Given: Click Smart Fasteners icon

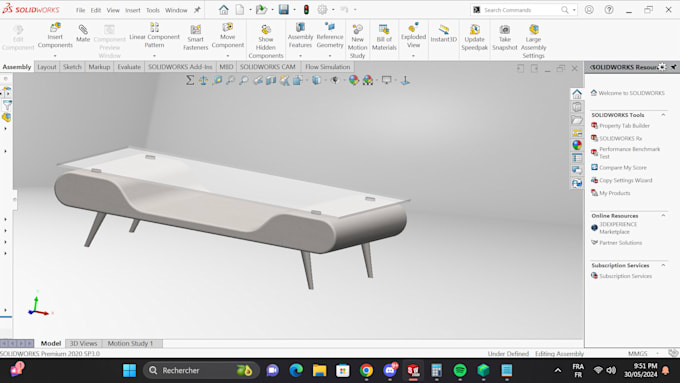Looking at the screenshot, I should (196, 37).
